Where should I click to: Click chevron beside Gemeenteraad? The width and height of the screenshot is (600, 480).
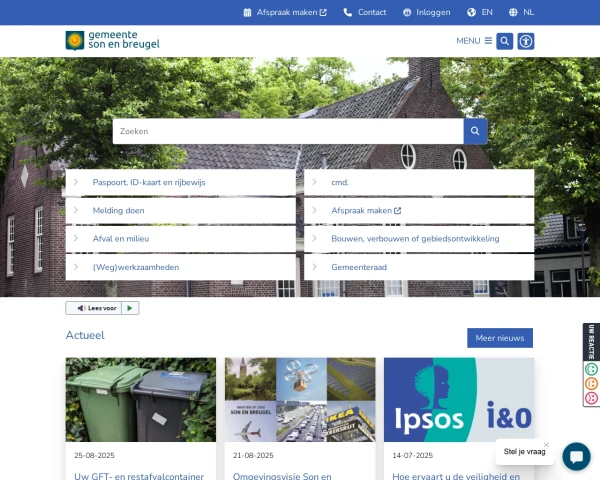click(x=315, y=267)
